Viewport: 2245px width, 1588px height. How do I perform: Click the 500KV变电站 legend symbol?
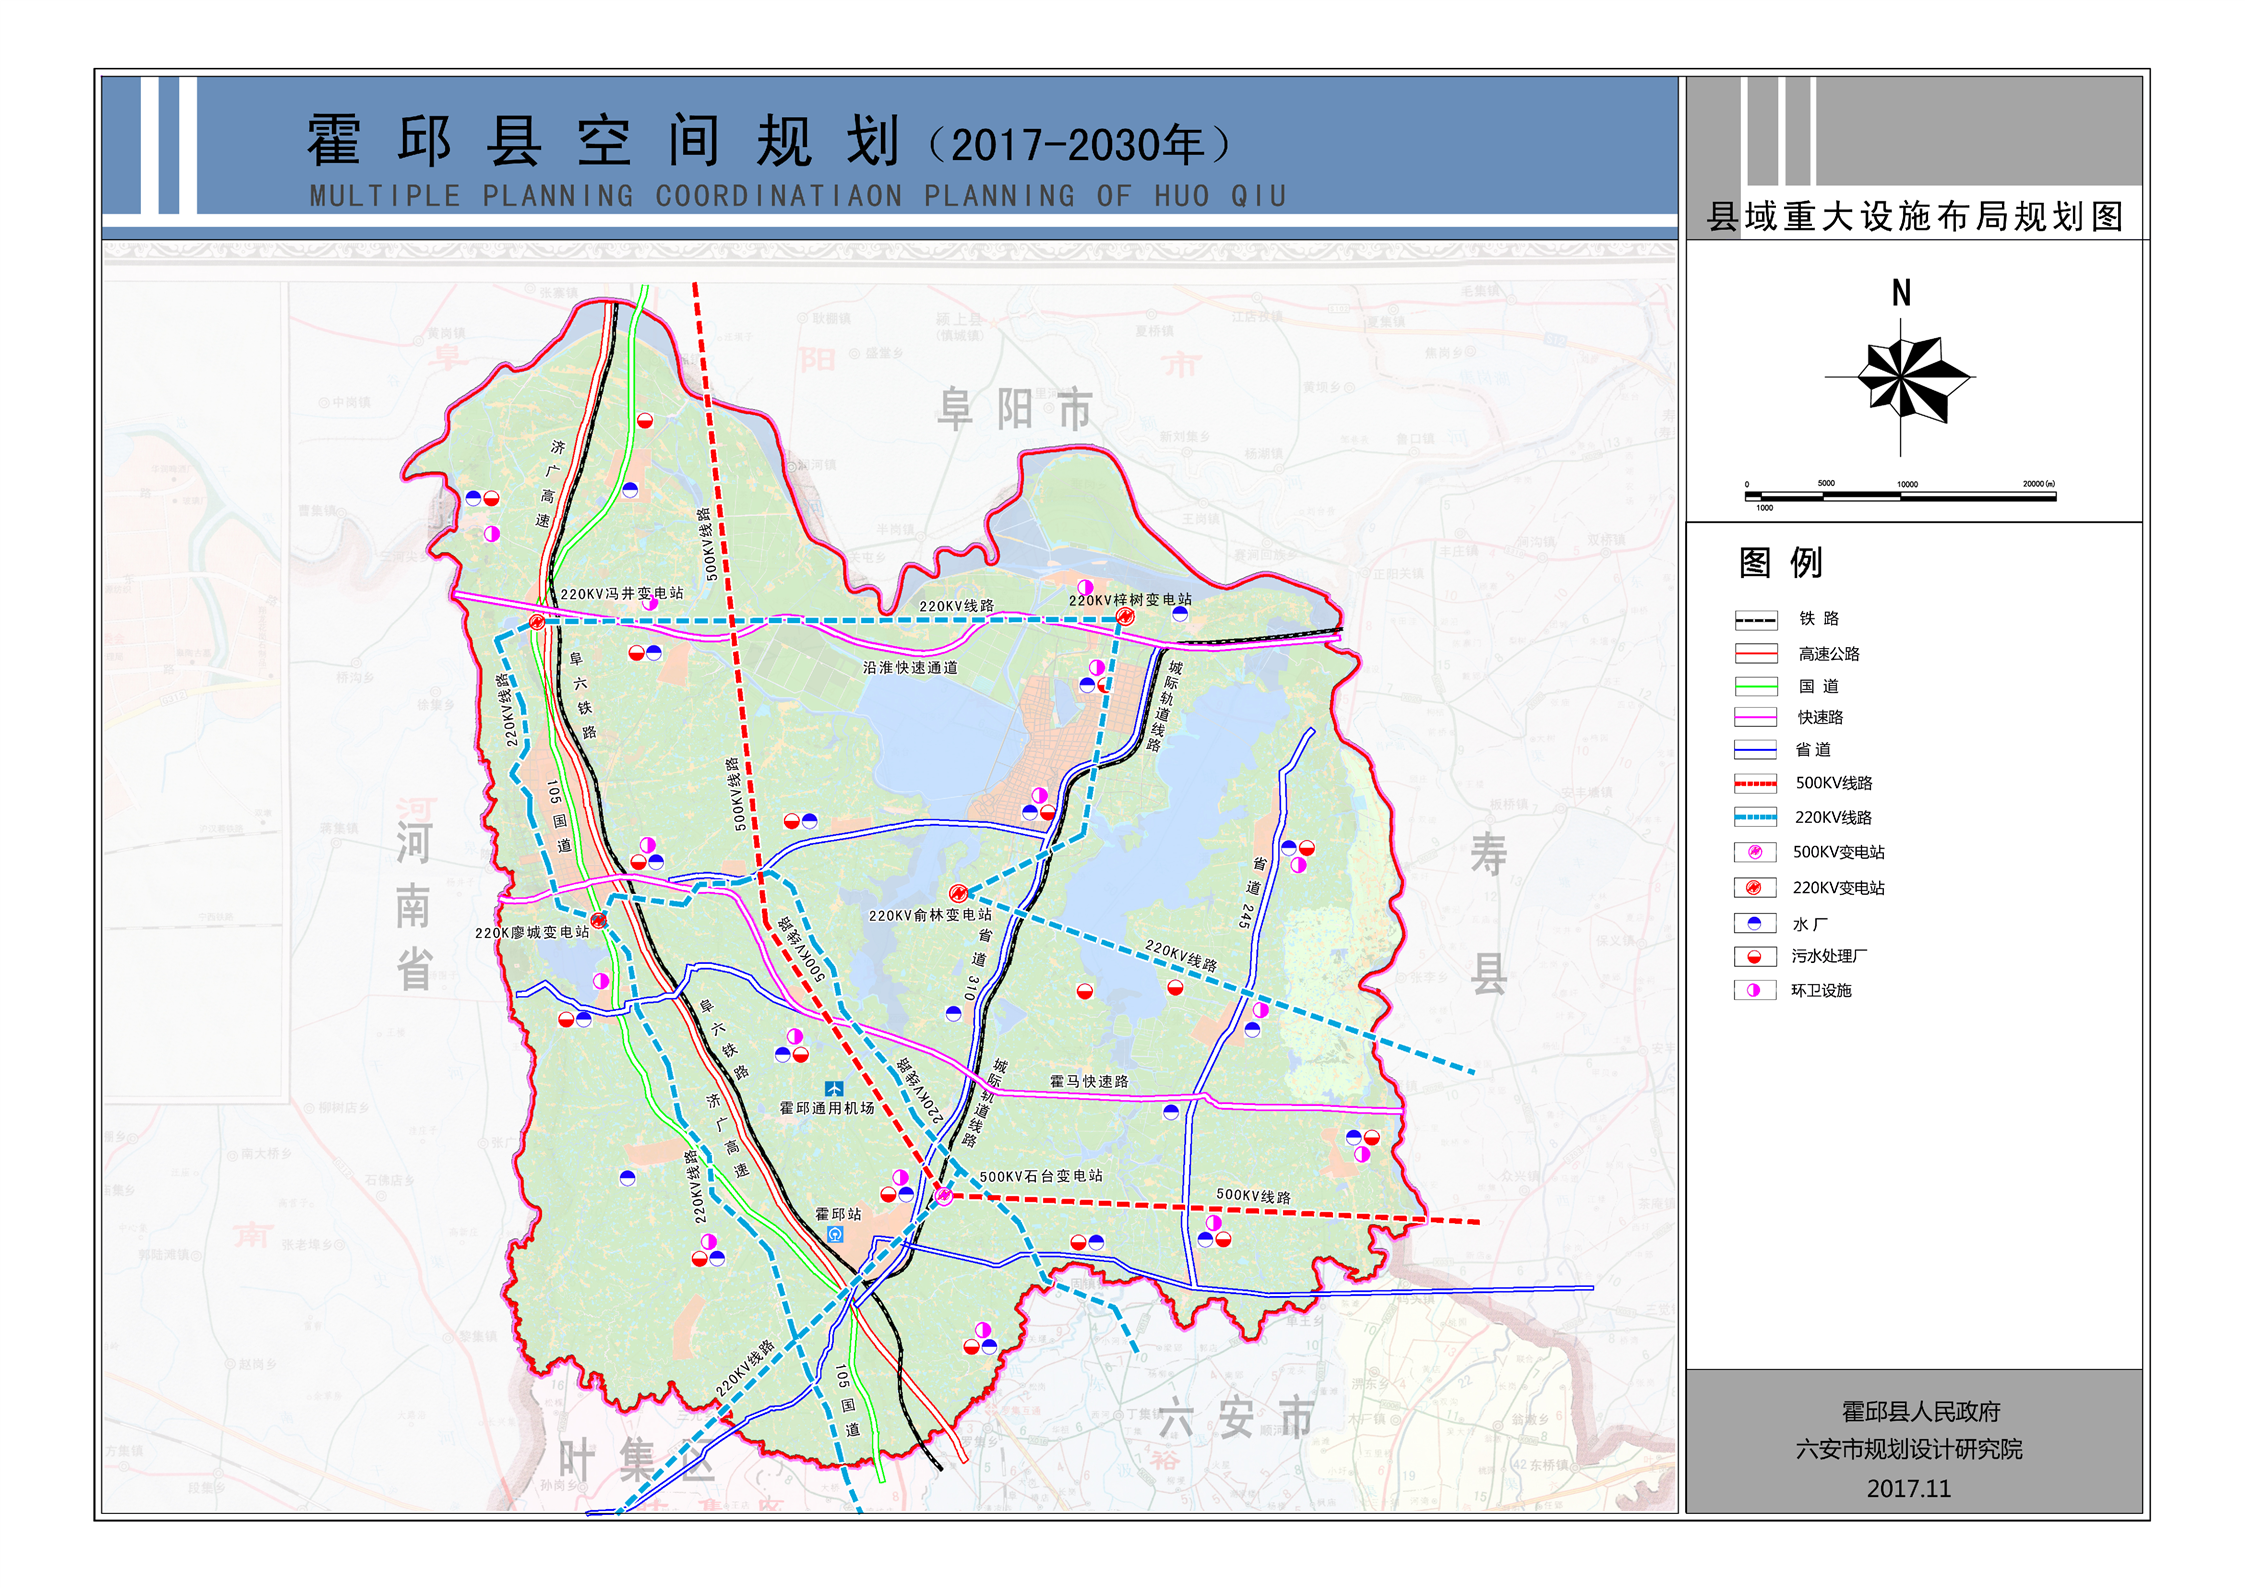[1755, 852]
